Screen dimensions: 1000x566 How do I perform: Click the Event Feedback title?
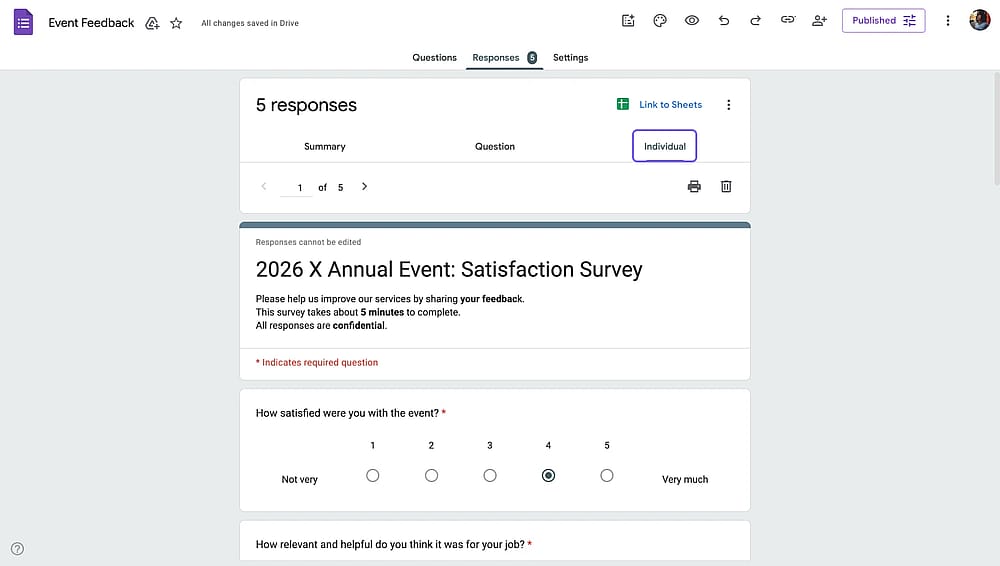pyautogui.click(x=91, y=23)
